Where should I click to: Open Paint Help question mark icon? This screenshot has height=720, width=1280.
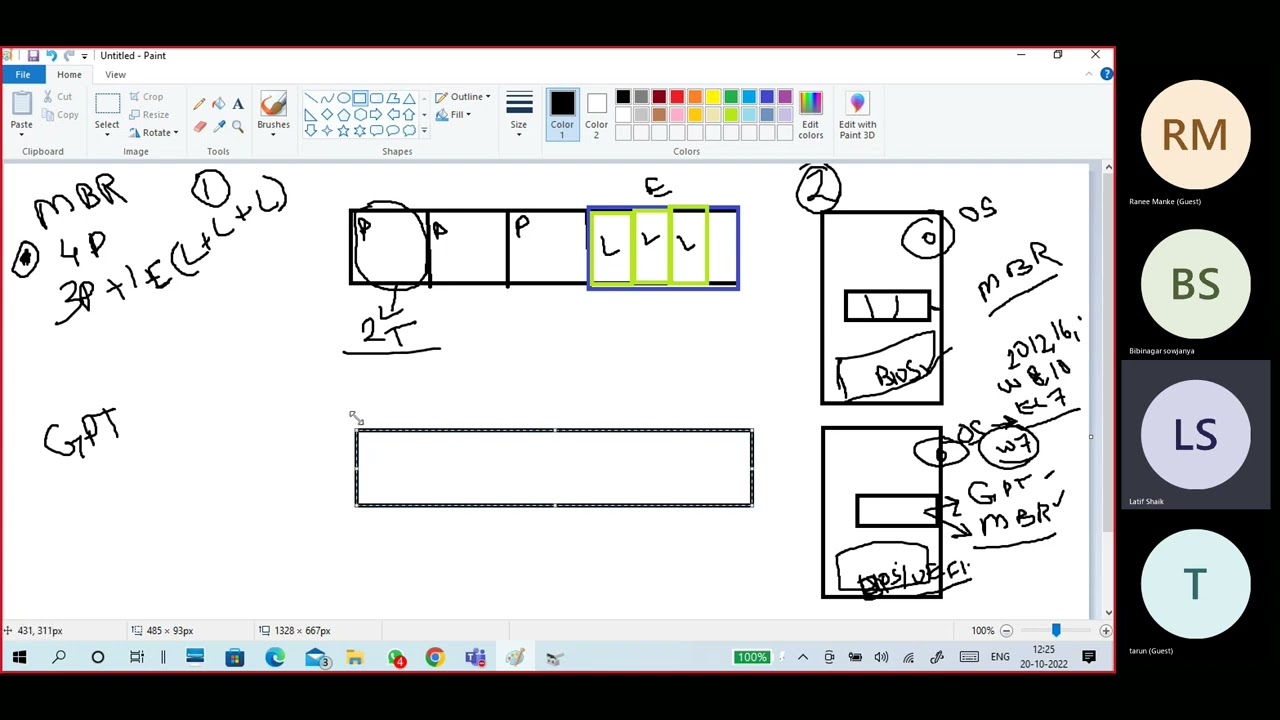(x=1106, y=74)
